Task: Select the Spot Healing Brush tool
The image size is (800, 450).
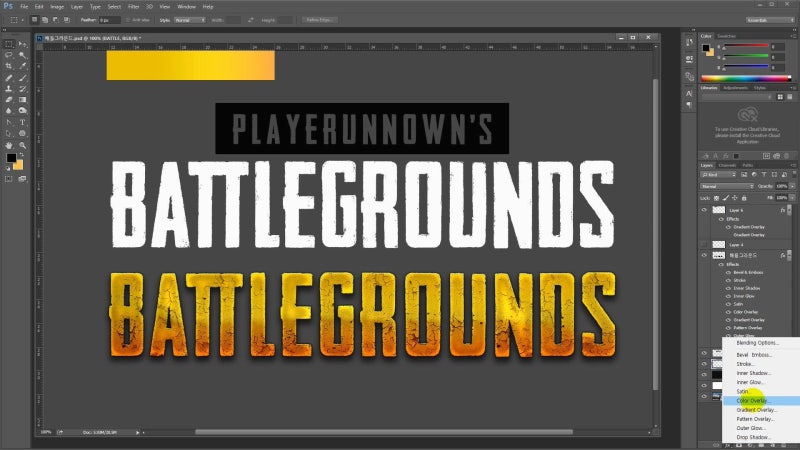Action: [x=9, y=78]
